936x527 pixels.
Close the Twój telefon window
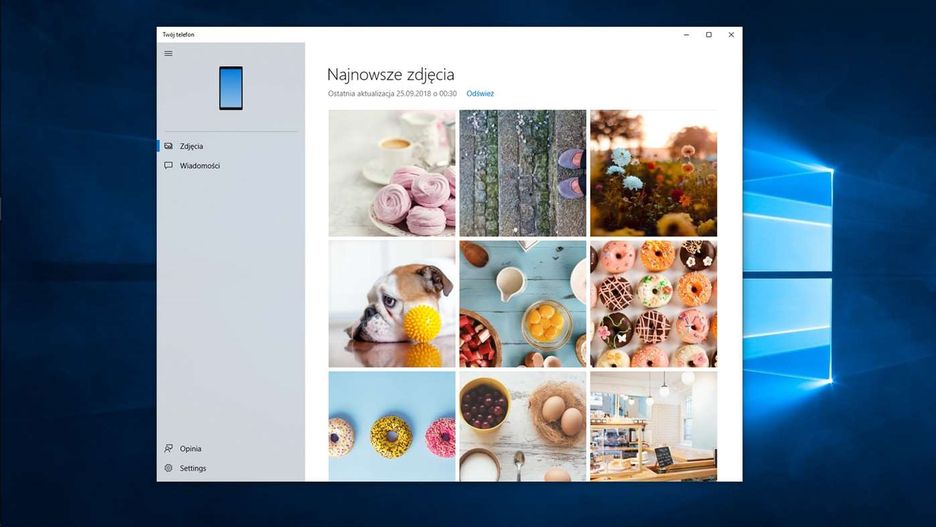tap(731, 35)
